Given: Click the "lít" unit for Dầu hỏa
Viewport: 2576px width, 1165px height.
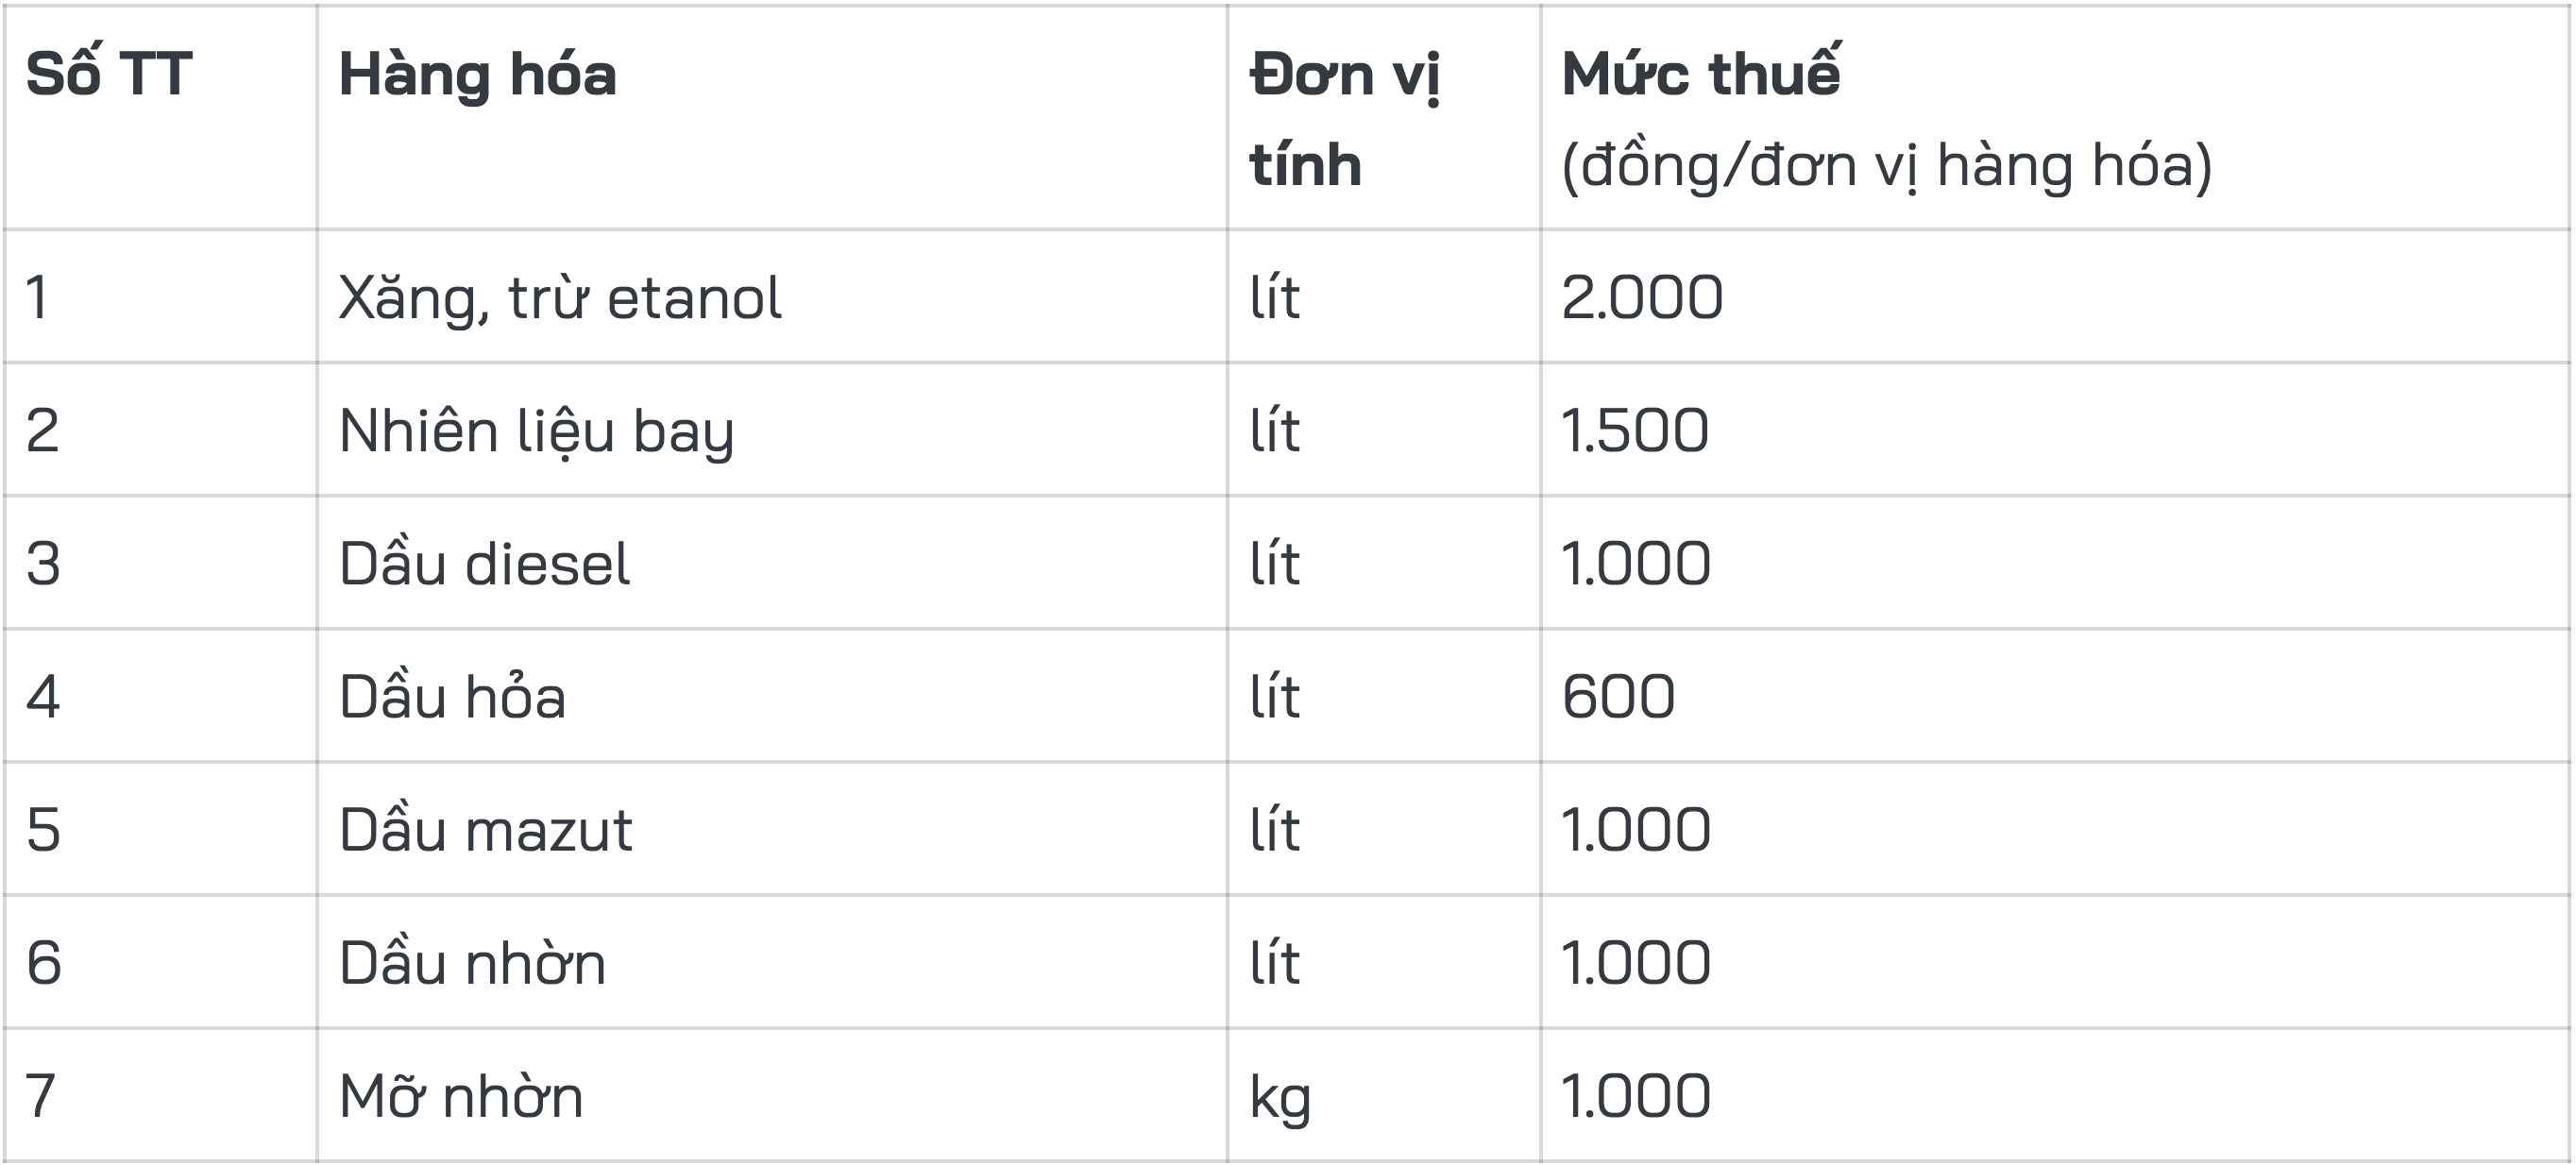Looking at the screenshot, I should point(1274,697).
